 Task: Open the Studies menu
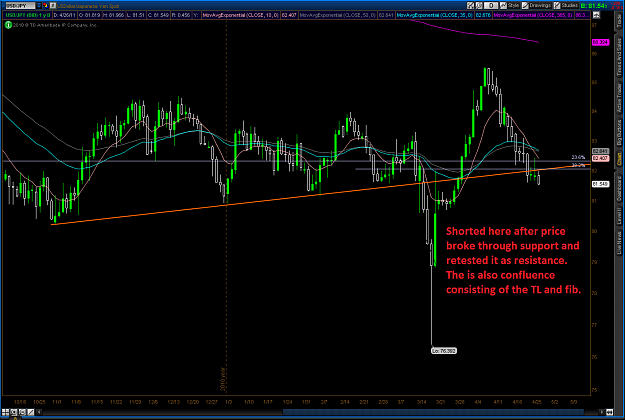coord(566,6)
